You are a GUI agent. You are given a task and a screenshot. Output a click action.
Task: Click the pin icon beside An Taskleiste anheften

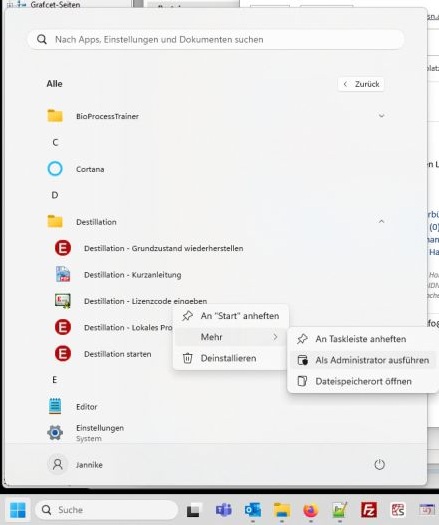[302, 339]
